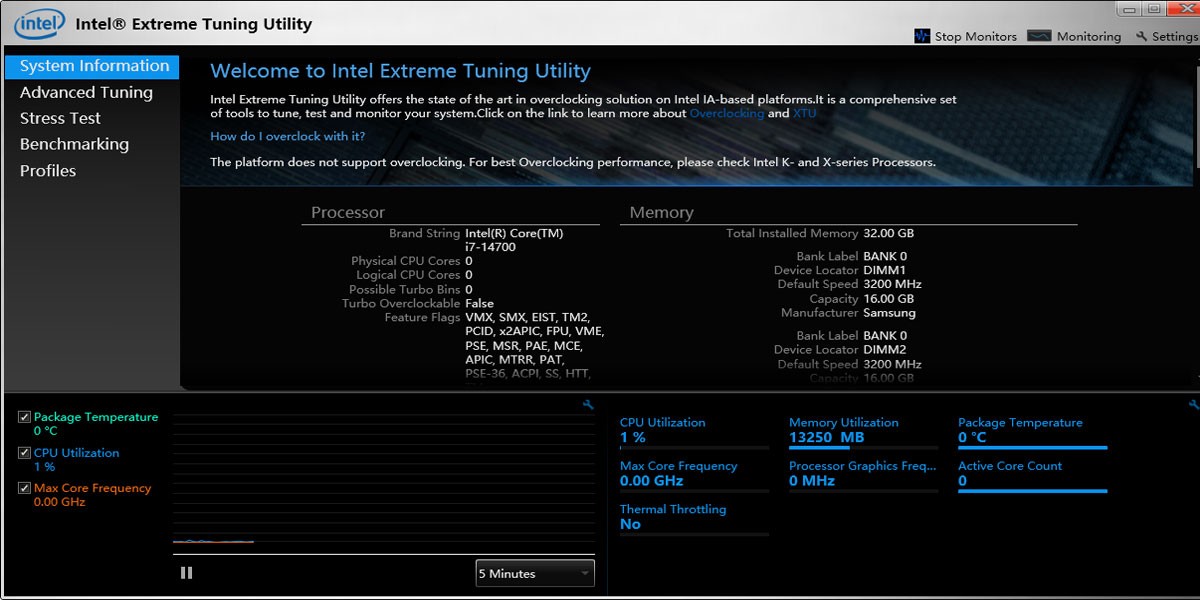This screenshot has width=1200, height=600.
Task: Click DIMM2 device locator value
Action: (x=885, y=350)
